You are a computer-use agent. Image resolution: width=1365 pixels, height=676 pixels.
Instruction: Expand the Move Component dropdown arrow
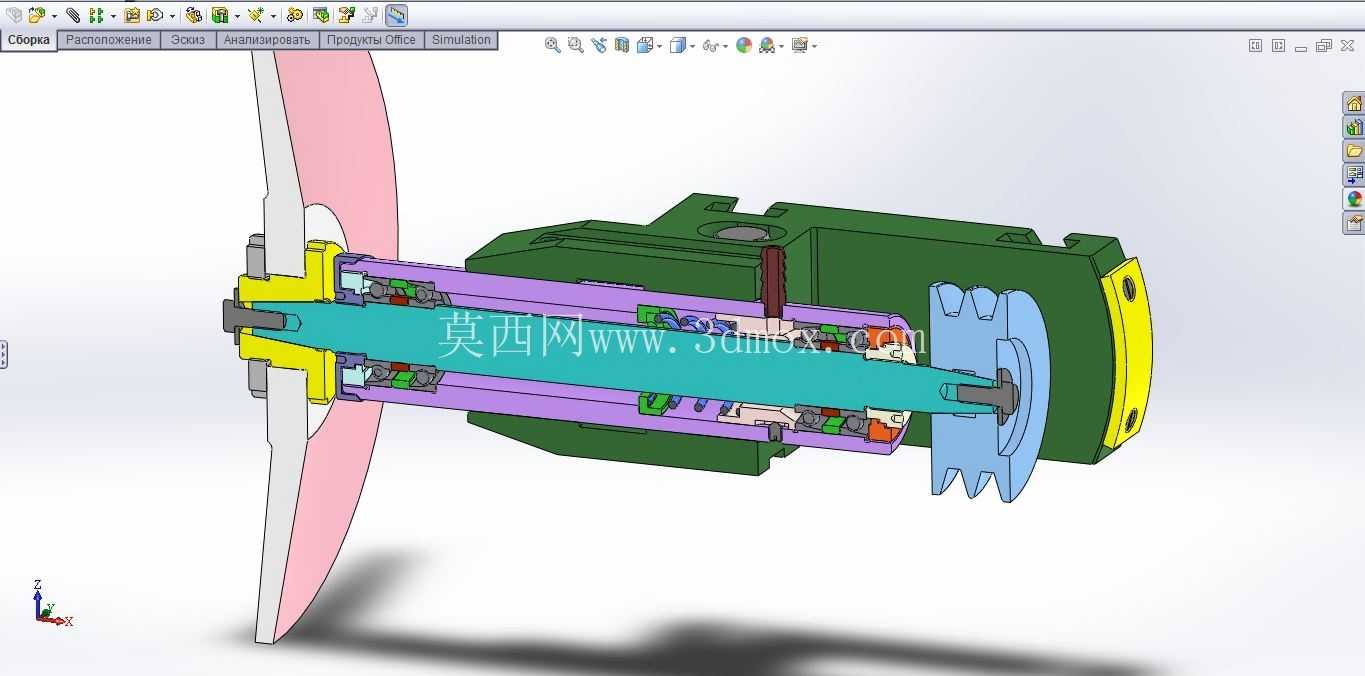pyautogui.click(x=172, y=16)
